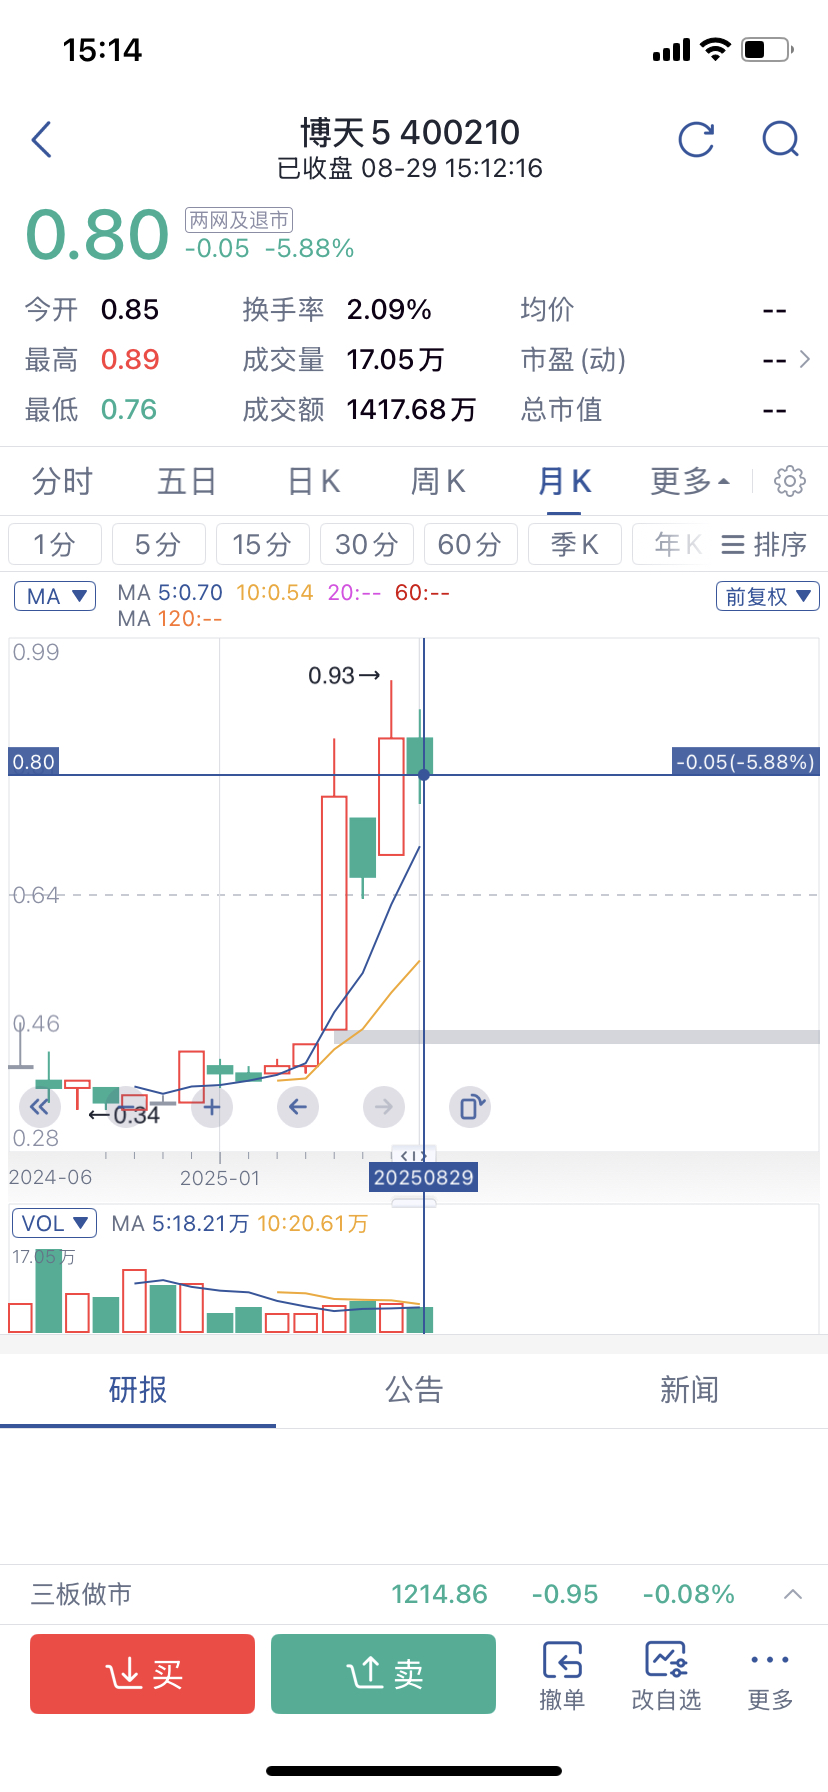This screenshot has width=828, height=1792.
Task: Tap the red 买 buy button
Action: click(142, 1674)
